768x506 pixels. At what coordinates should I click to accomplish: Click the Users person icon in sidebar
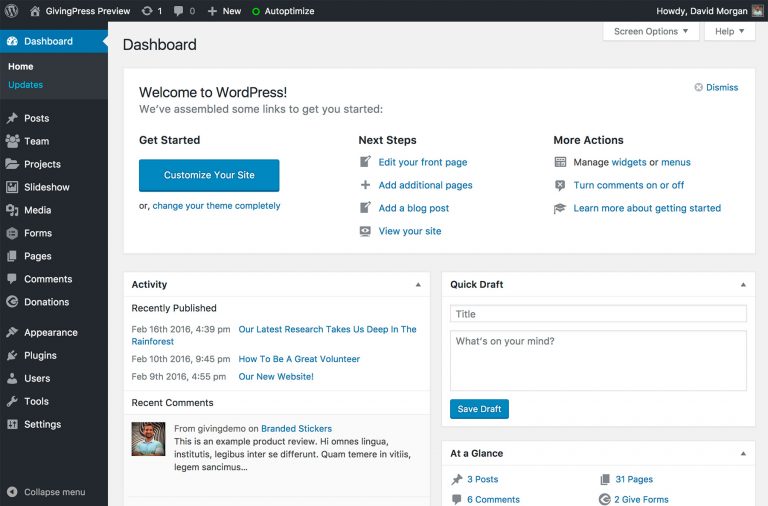(12, 378)
